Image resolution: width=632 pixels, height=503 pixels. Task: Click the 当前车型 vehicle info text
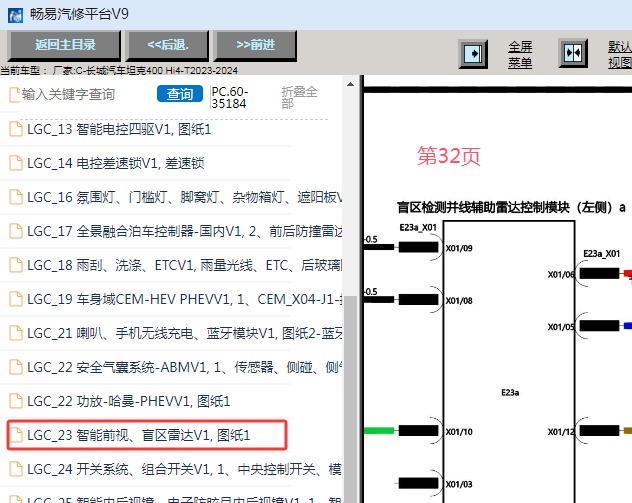pyautogui.click(x=119, y=71)
